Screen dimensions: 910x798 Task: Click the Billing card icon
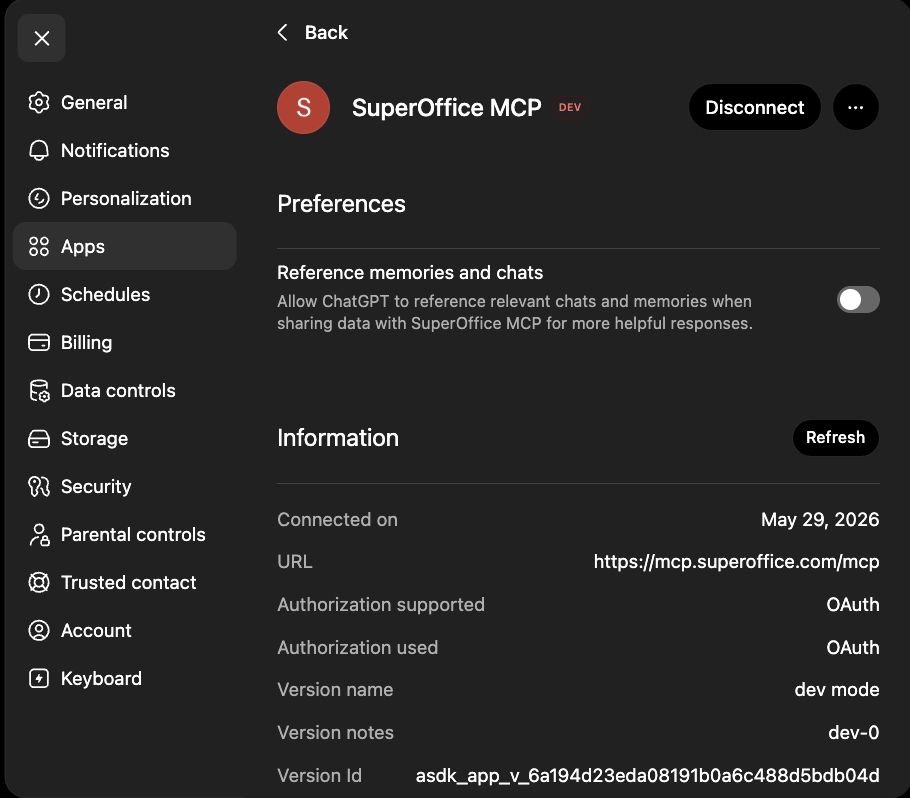(39, 342)
